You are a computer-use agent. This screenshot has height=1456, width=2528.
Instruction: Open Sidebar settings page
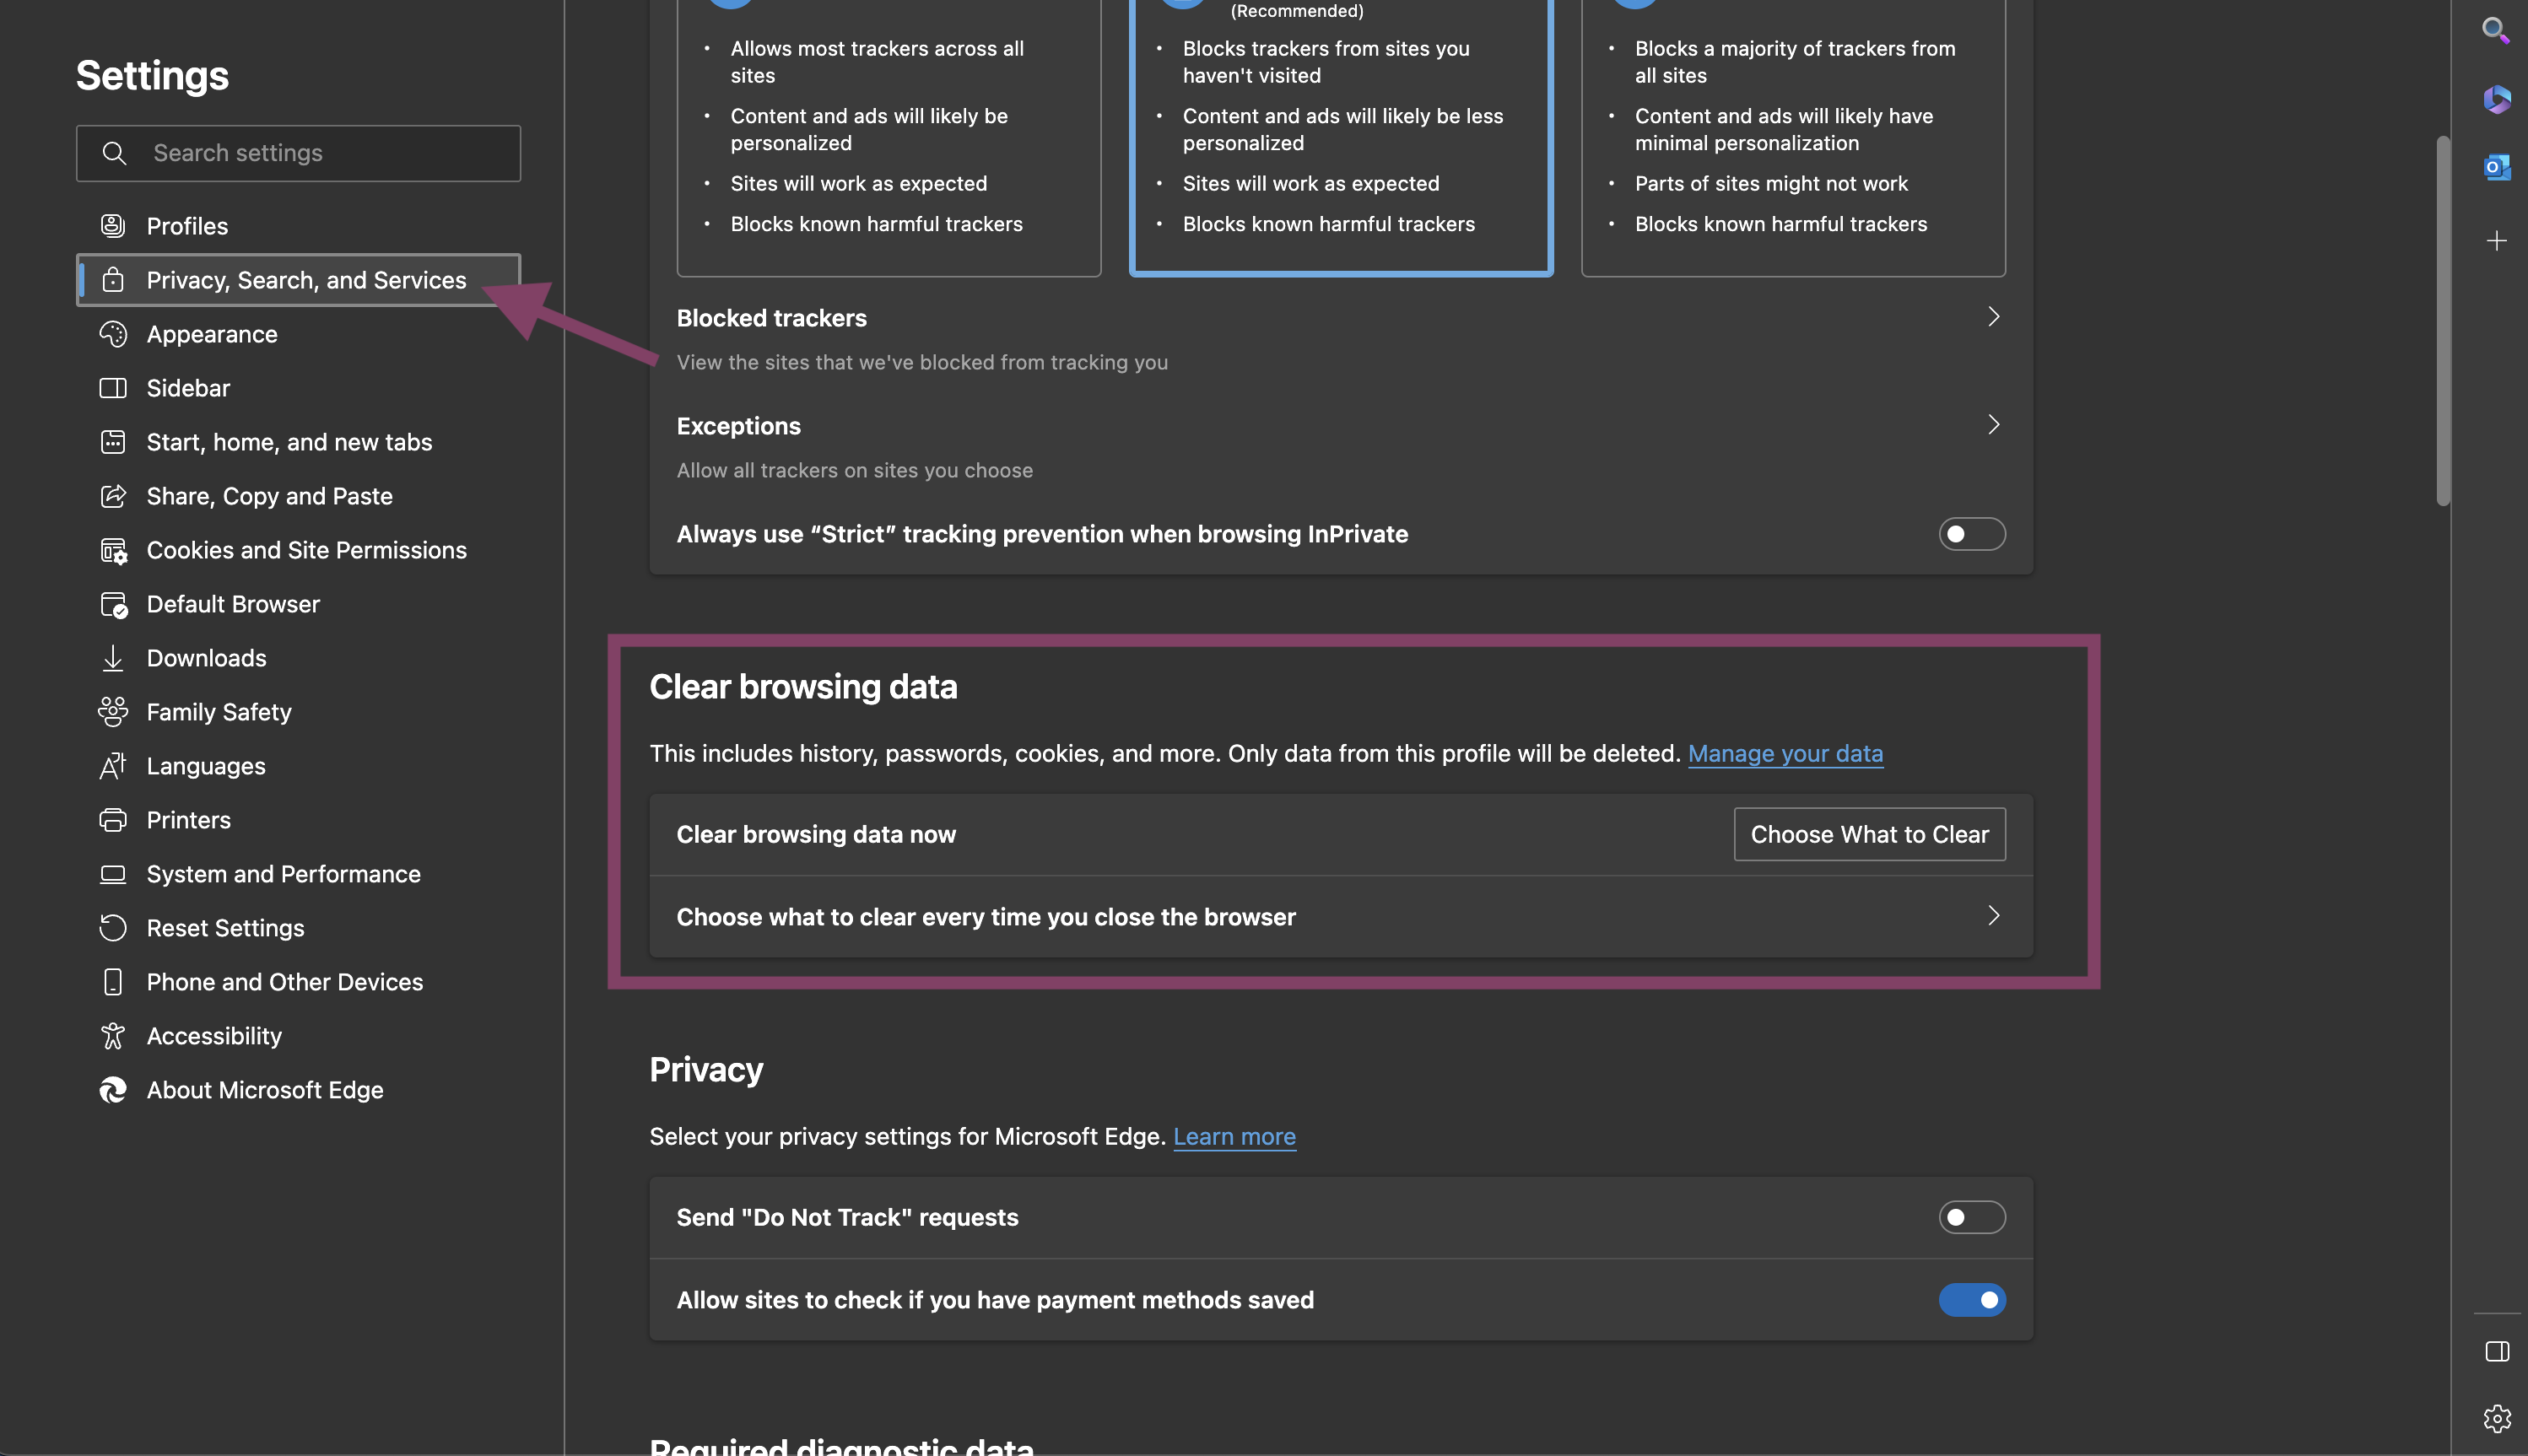click(x=298, y=388)
